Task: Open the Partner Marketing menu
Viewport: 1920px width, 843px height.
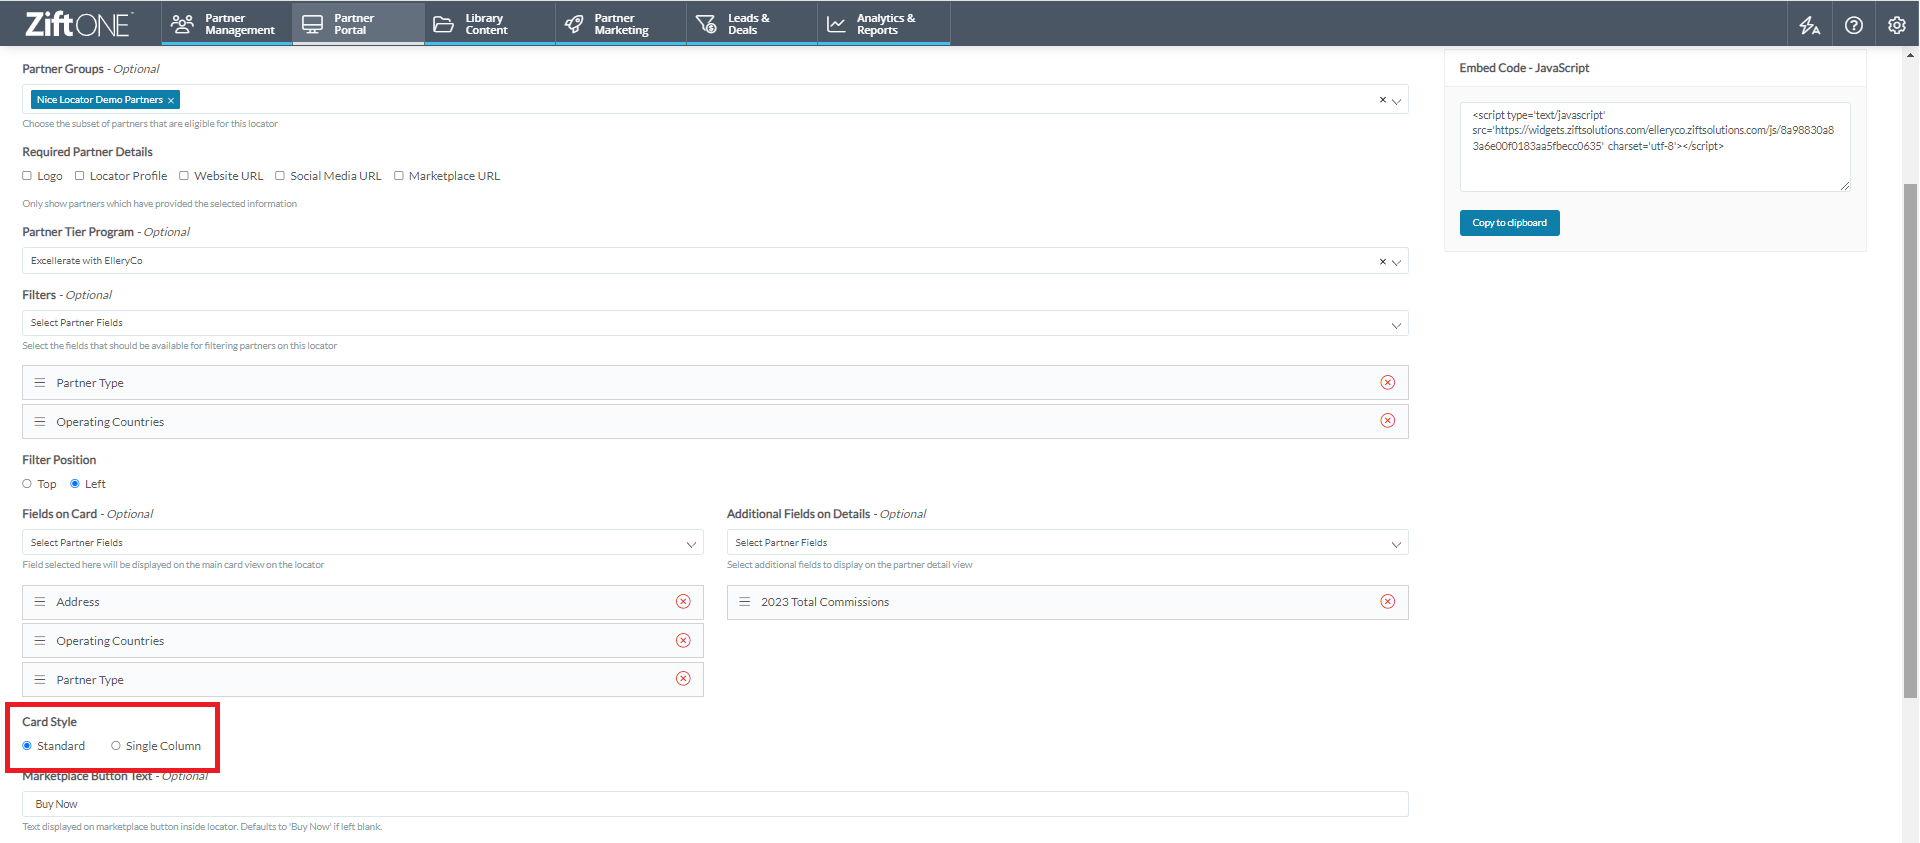Action: [621, 24]
